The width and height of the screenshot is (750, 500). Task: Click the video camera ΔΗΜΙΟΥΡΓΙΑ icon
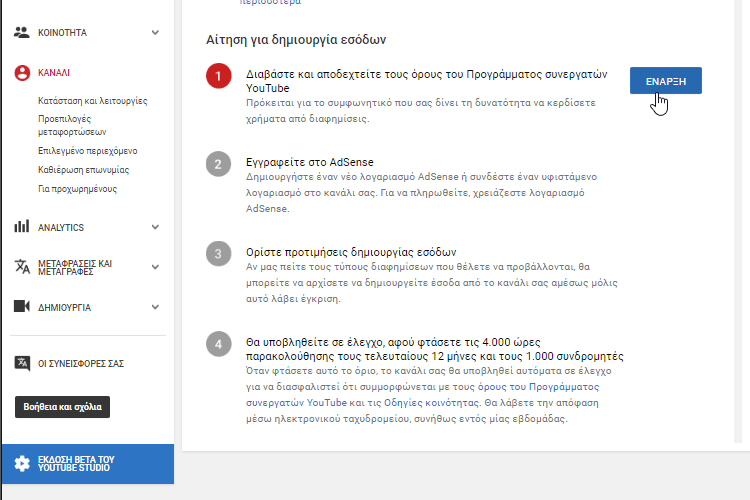point(22,306)
